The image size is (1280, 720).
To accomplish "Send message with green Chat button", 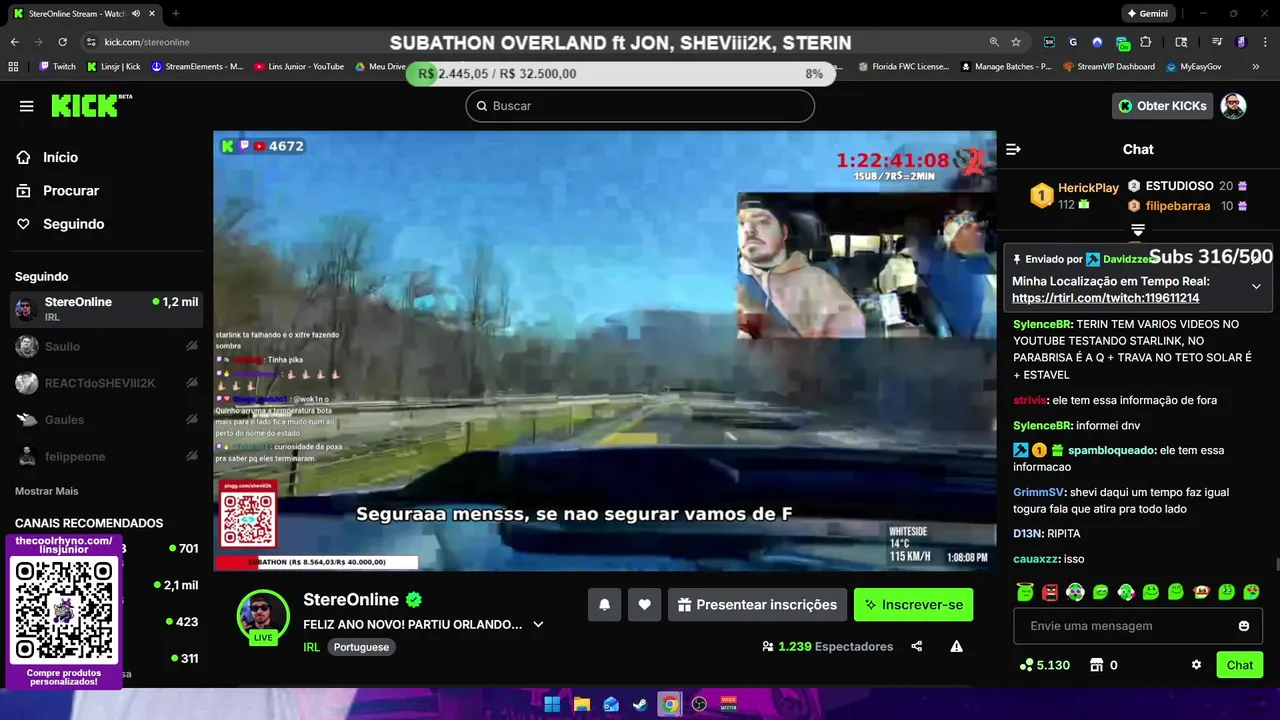I will pos(1239,665).
